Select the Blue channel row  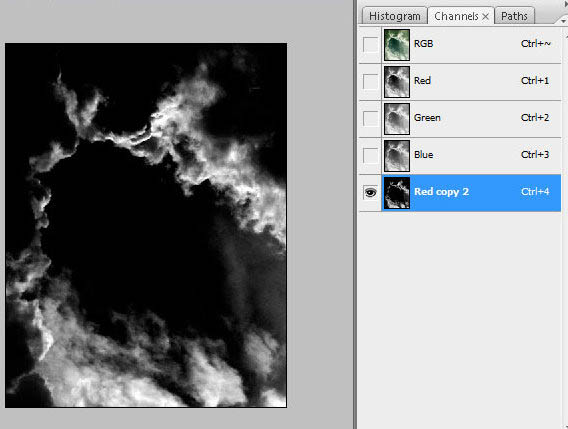[x=460, y=156]
